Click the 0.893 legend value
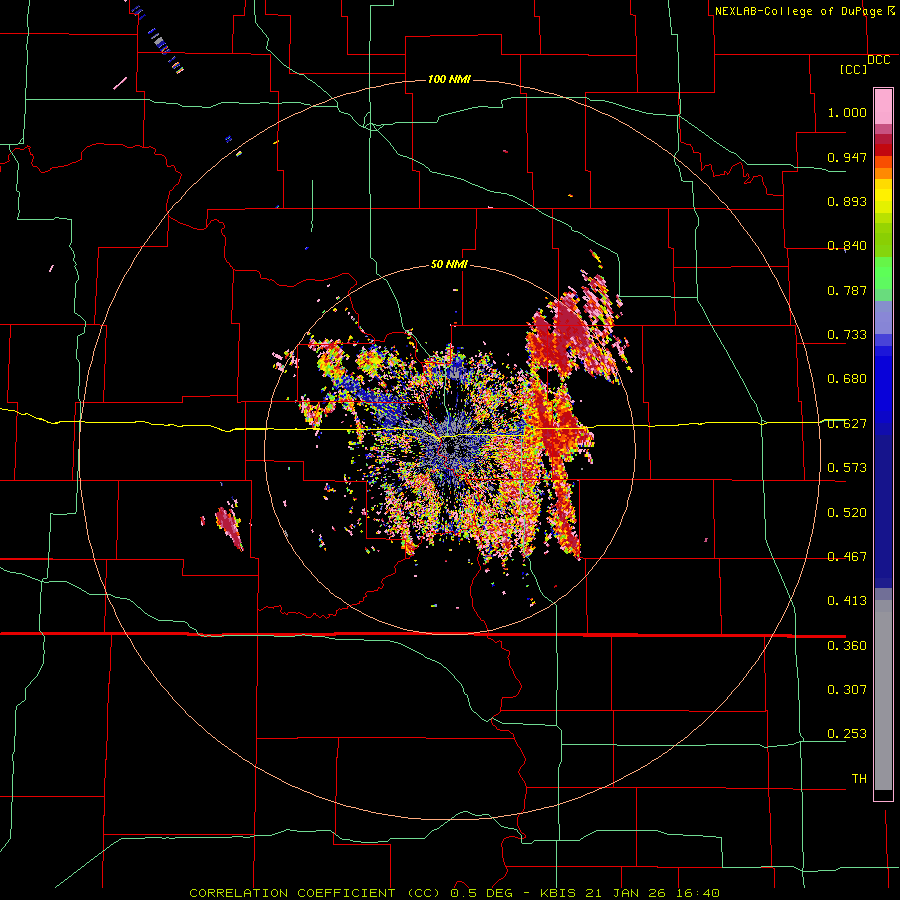900x900 pixels. coord(847,201)
